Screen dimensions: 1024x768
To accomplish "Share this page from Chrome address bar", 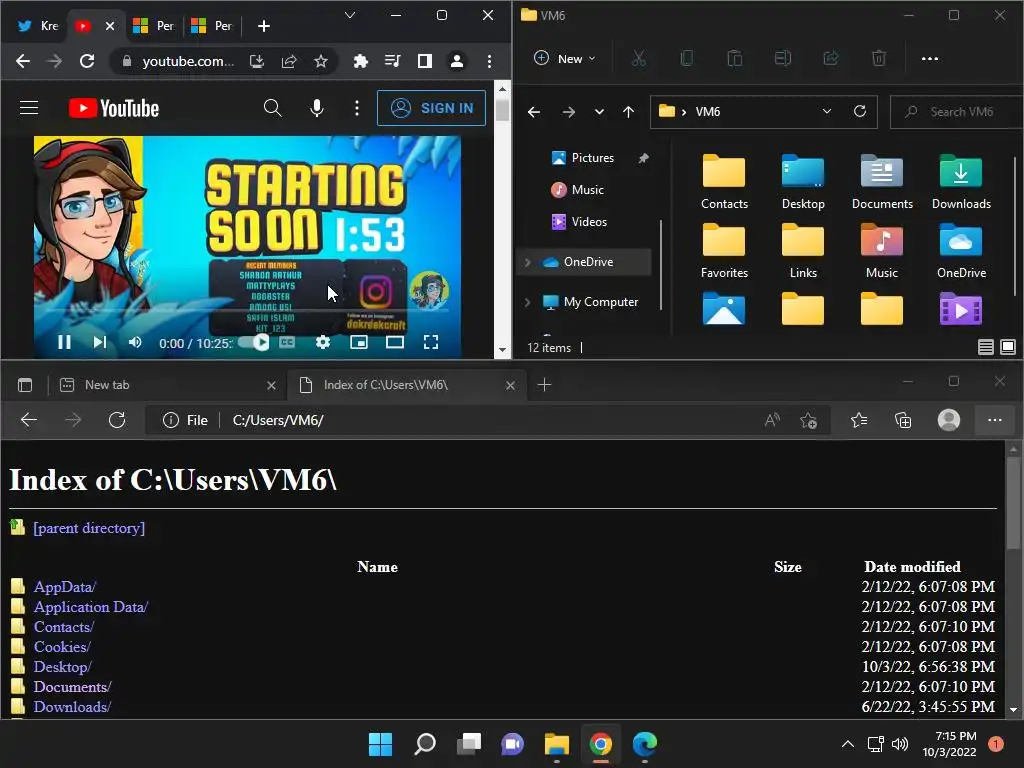I will coord(289,61).
